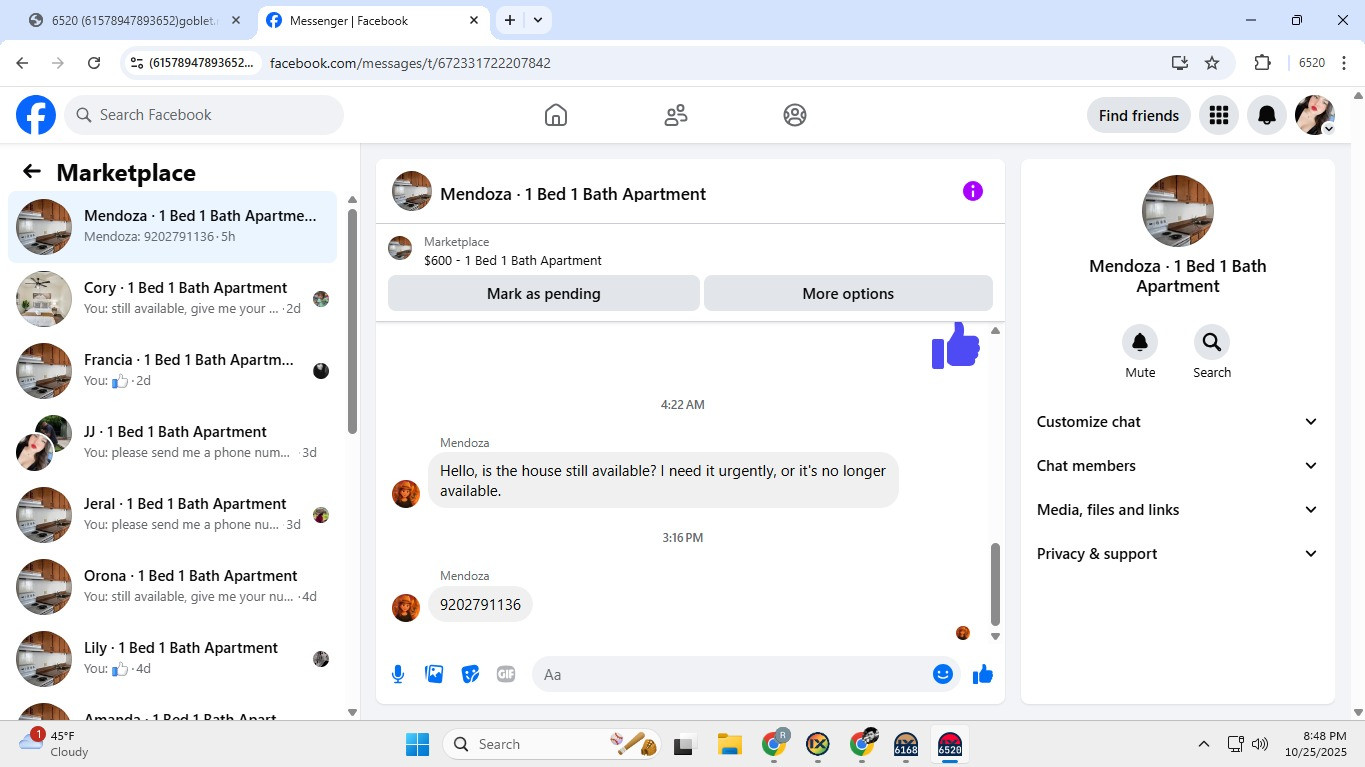1365x767 pixels.
Task: Attach a photo file icon
Action: pos(434,674)
